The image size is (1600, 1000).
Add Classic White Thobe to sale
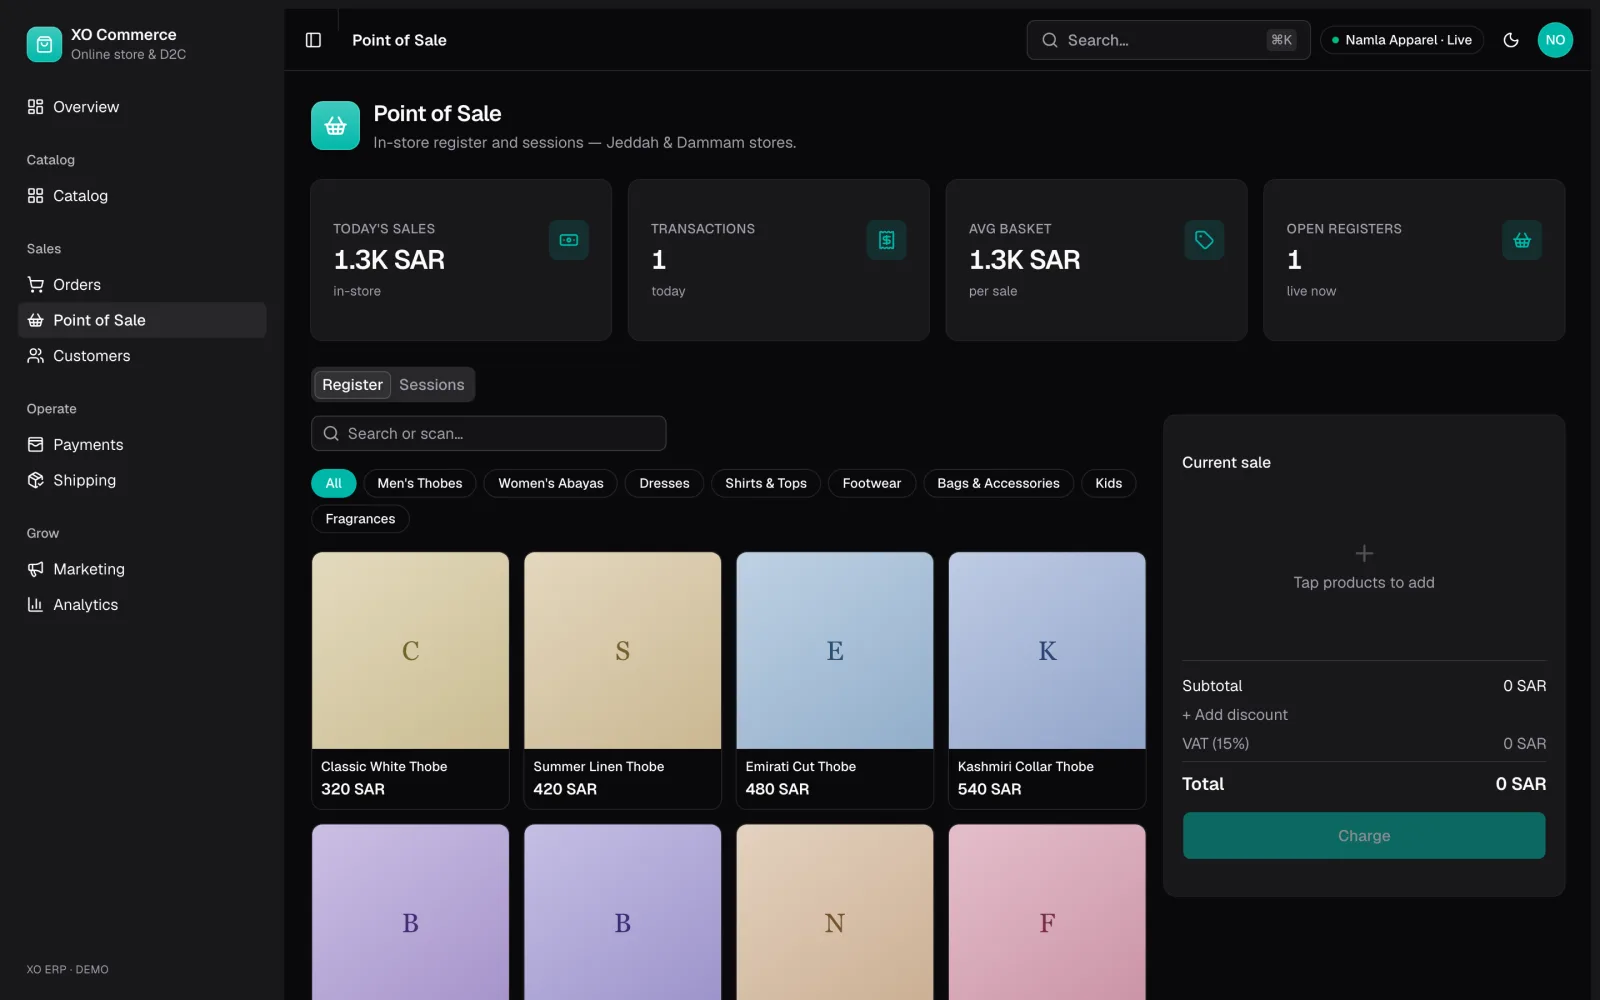[410, 680]
